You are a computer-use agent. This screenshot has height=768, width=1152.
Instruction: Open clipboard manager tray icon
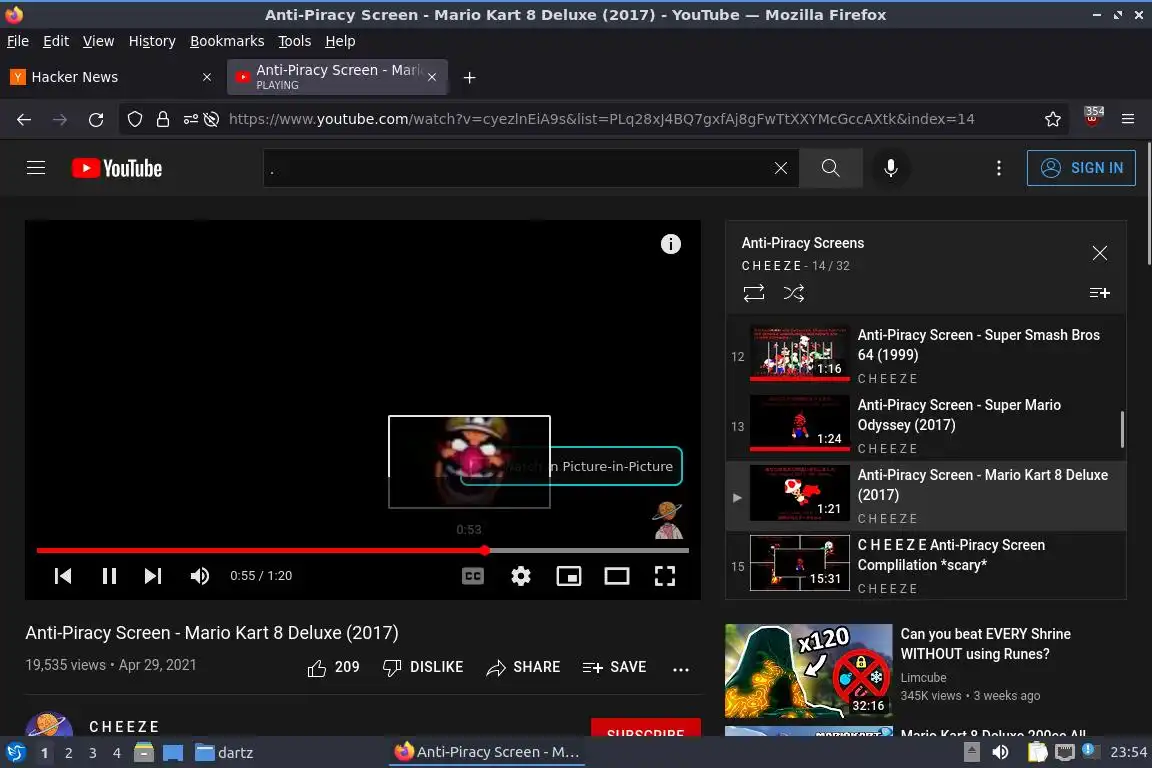click(x=1037, y=752)
